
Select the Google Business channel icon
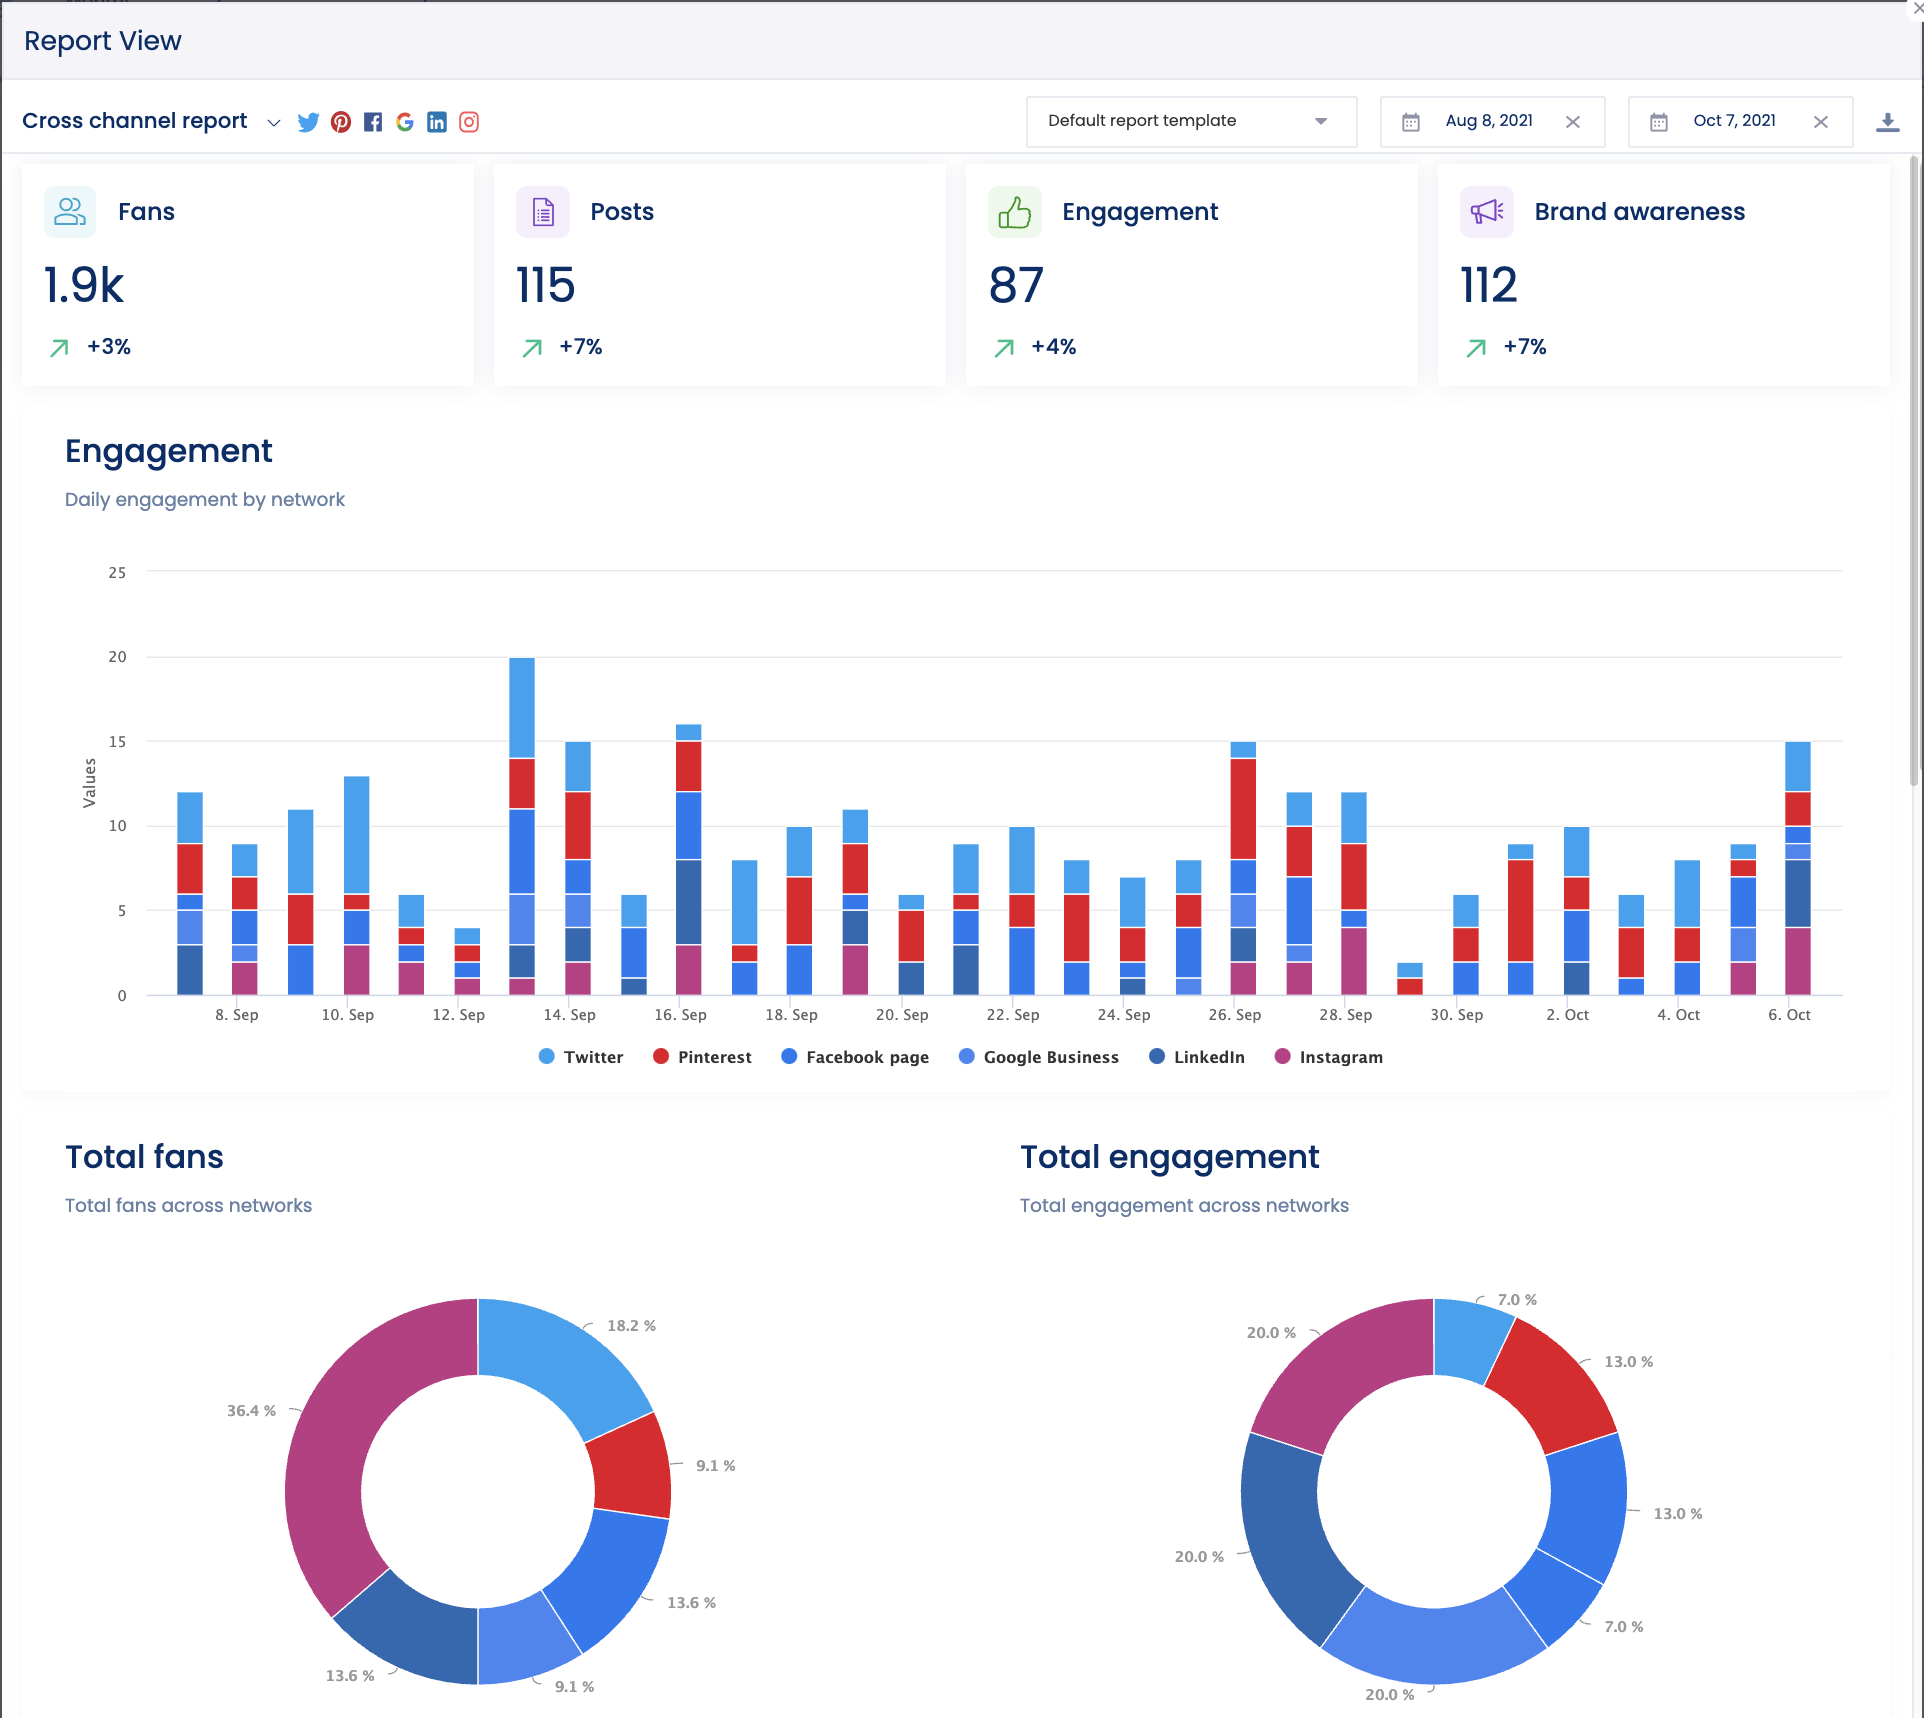(x=405, y=121)
